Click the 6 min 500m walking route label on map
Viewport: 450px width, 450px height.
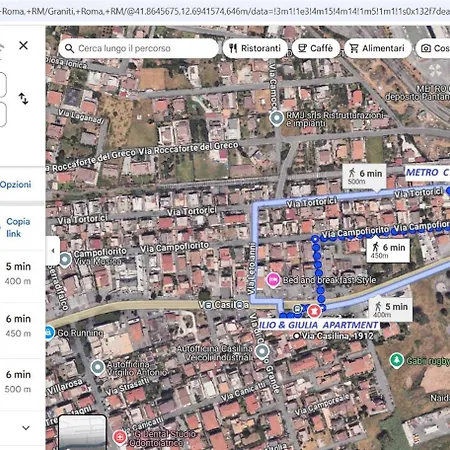click(x=364, y=177)
